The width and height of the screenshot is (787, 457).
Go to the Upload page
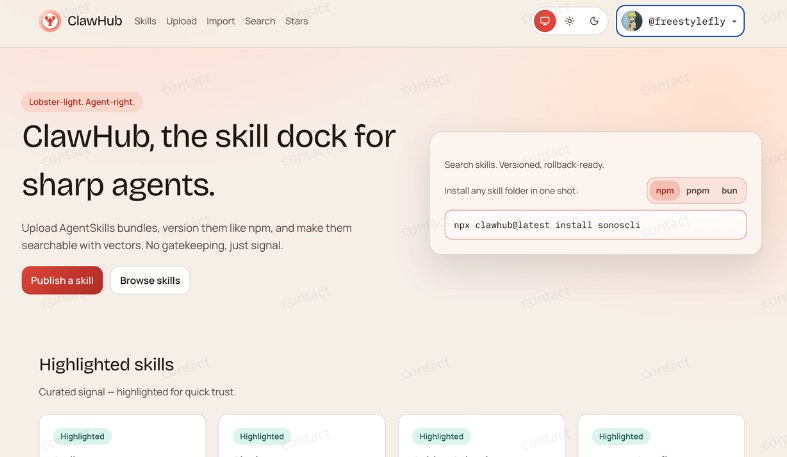point(181,21)
